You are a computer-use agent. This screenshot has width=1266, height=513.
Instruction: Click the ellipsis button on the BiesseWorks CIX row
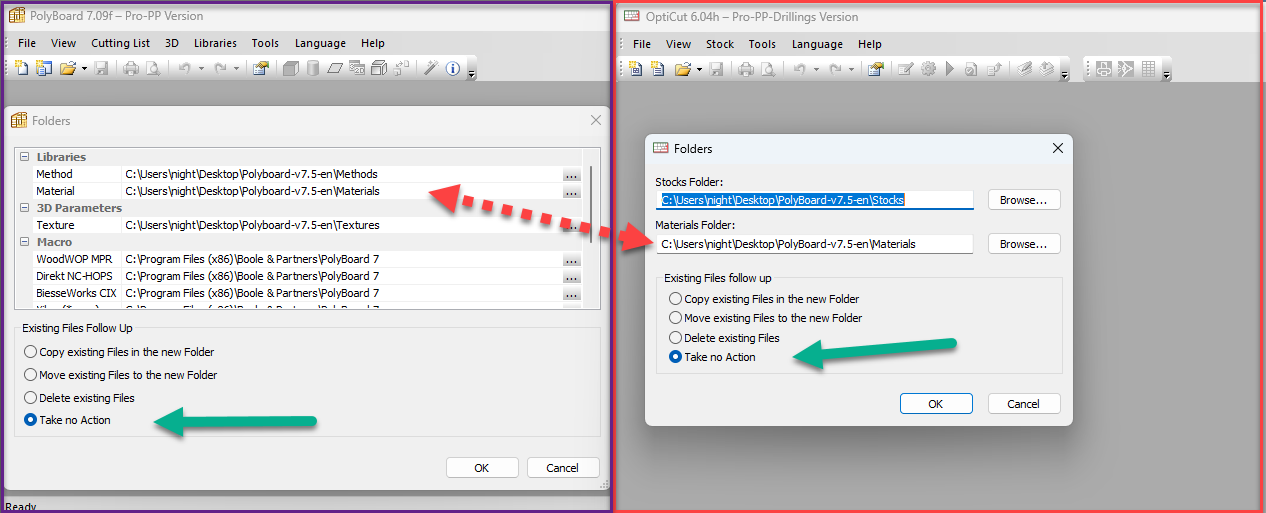click(x=571, y=294)
